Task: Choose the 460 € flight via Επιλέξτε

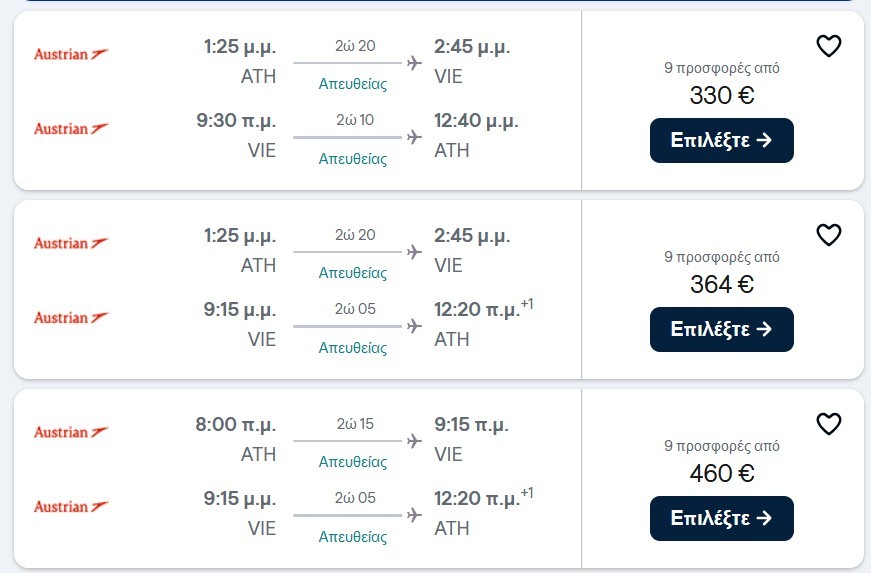Action: (x=722, y=517)
